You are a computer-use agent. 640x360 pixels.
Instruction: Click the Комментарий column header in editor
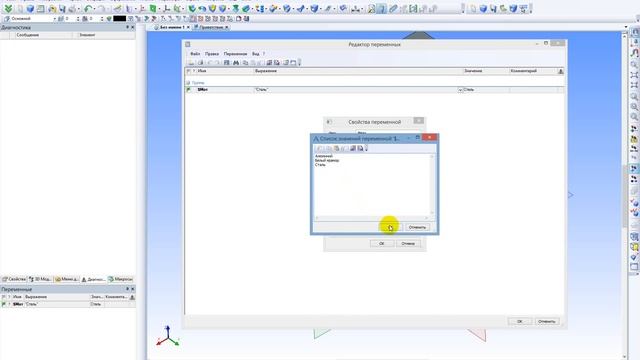(533, 71)
